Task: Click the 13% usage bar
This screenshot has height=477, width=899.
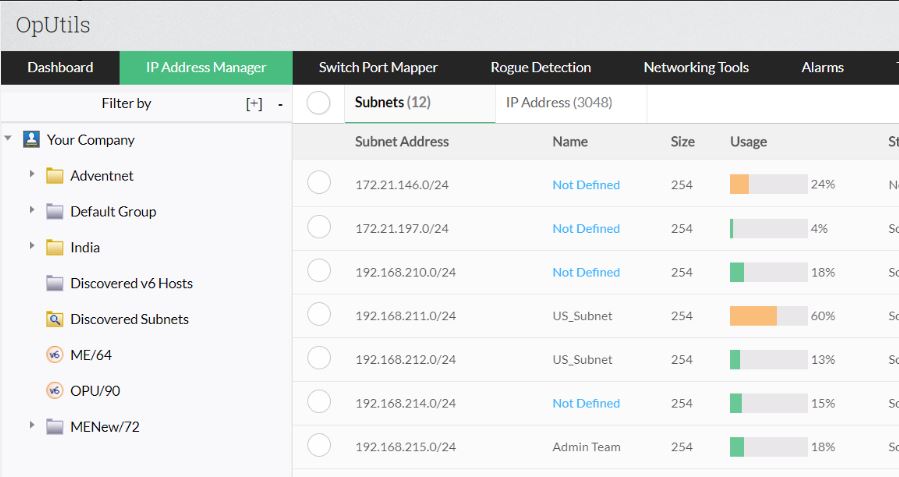Action: point(768,359)
